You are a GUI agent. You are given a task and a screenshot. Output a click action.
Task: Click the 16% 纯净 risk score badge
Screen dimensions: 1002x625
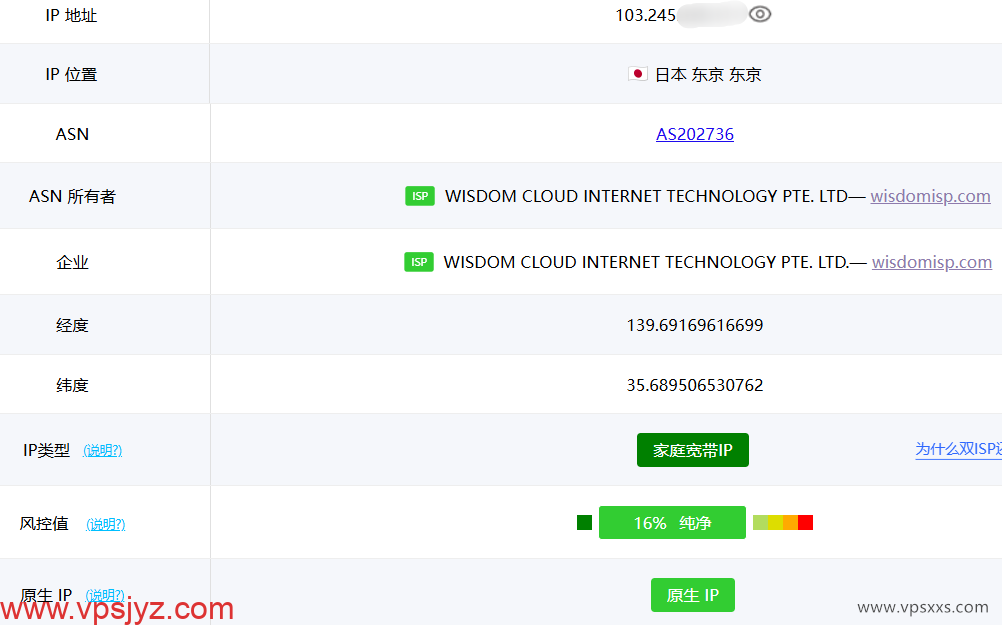click(672, 523)
